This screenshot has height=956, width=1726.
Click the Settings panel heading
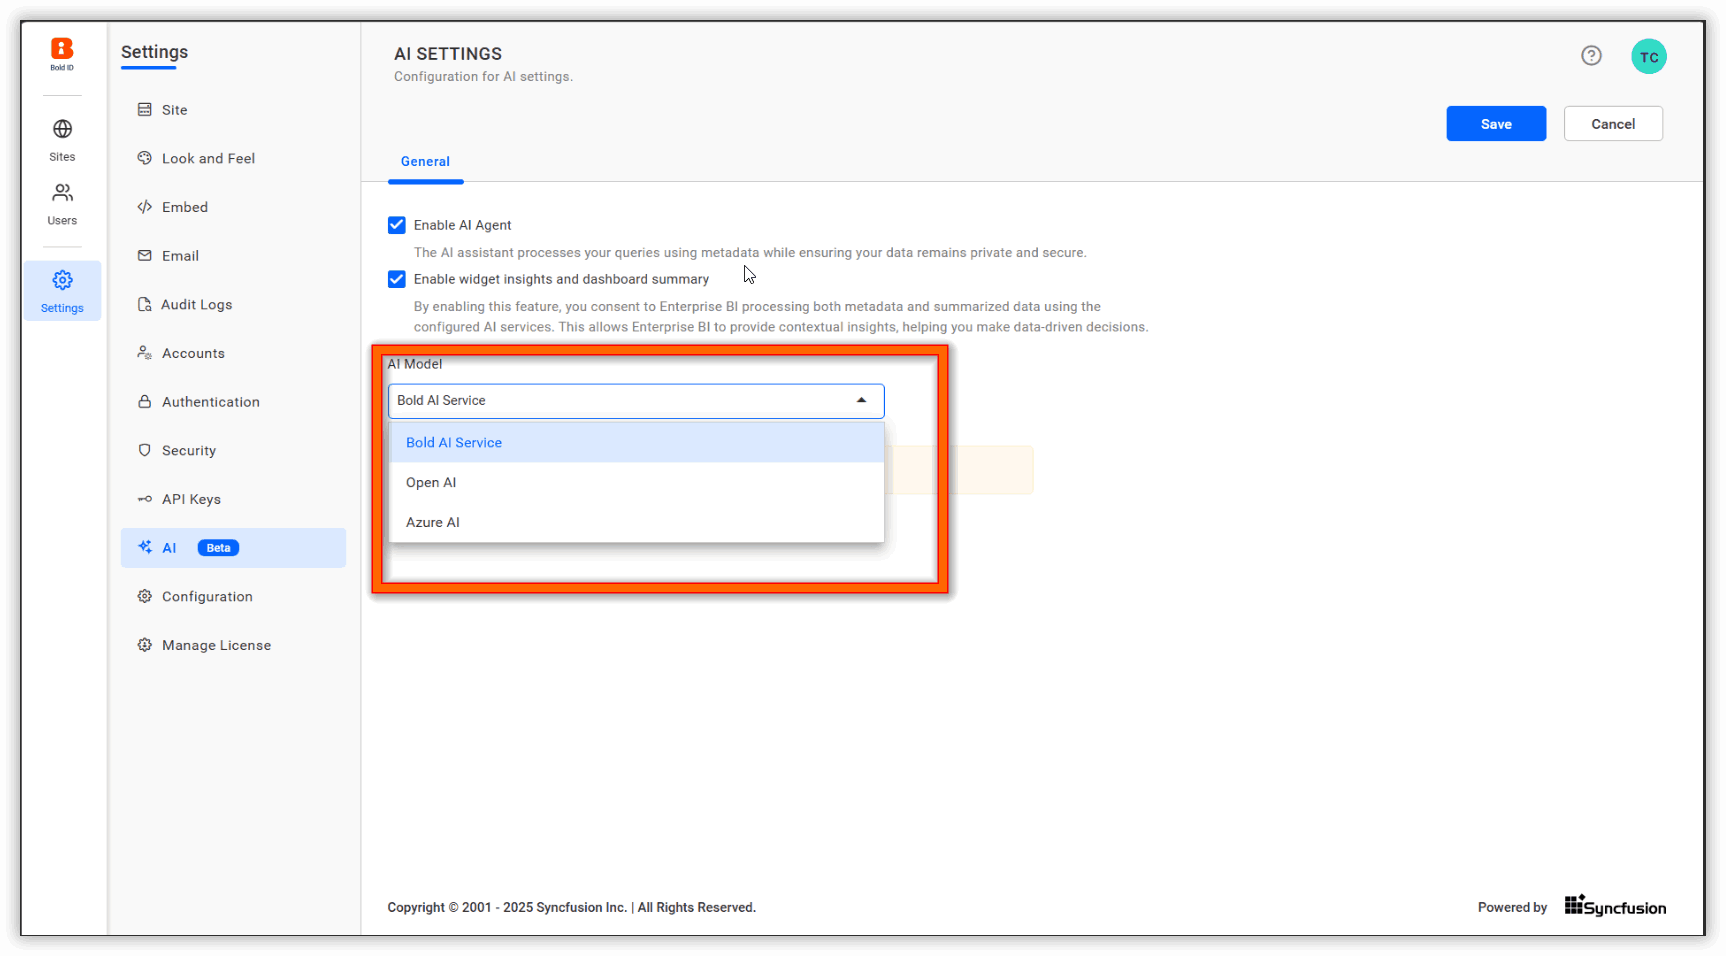click(x=154, y=52)
